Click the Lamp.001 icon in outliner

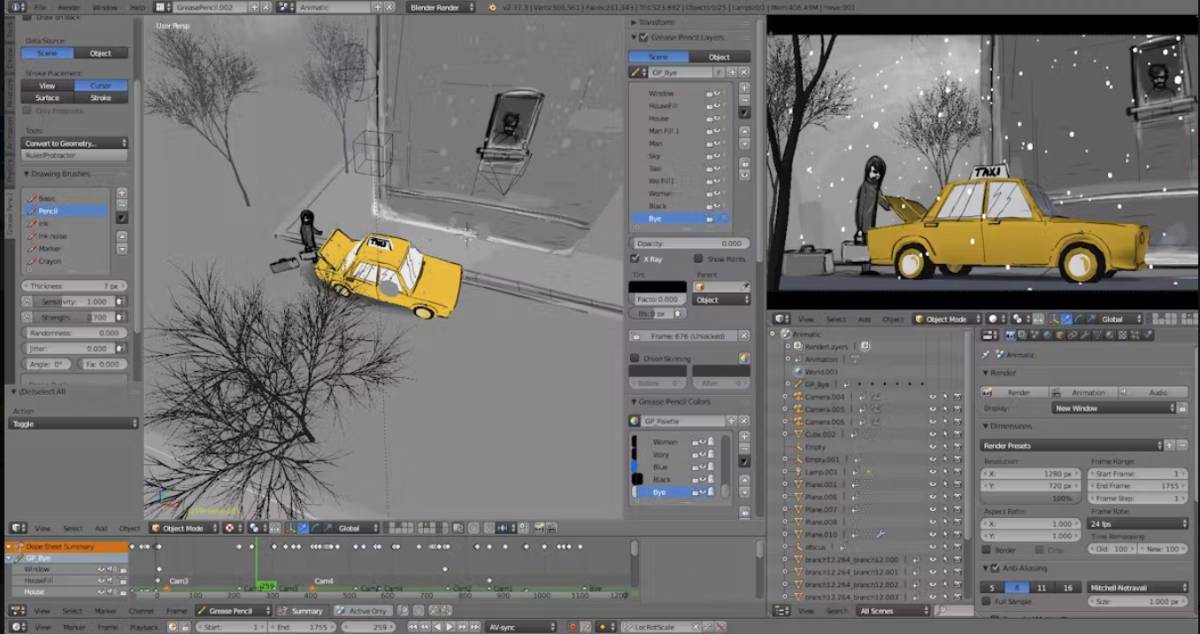coord(797,471)
